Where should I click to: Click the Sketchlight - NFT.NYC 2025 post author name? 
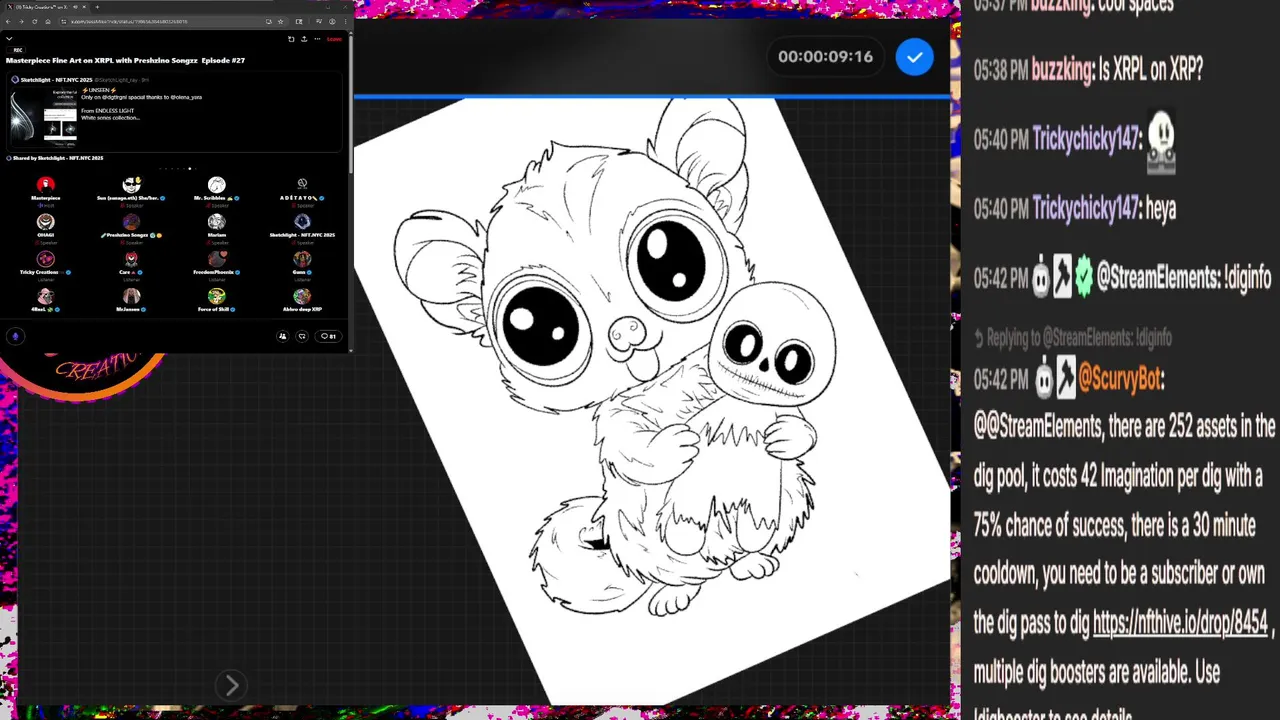(x=57, y=80)
